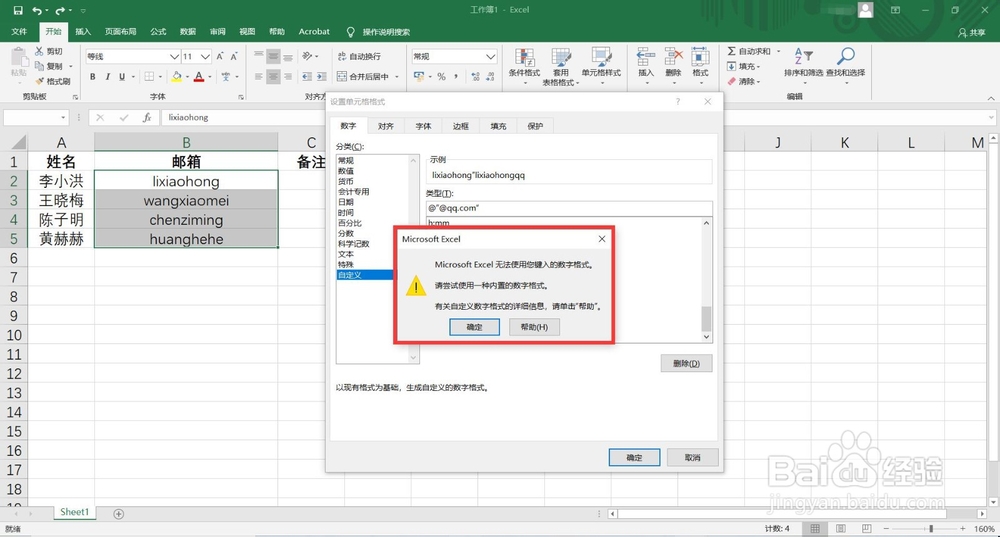Click the cell borders icon
Image resolution: width=1000 pixels, height=537 pixels.
(149, 77)
